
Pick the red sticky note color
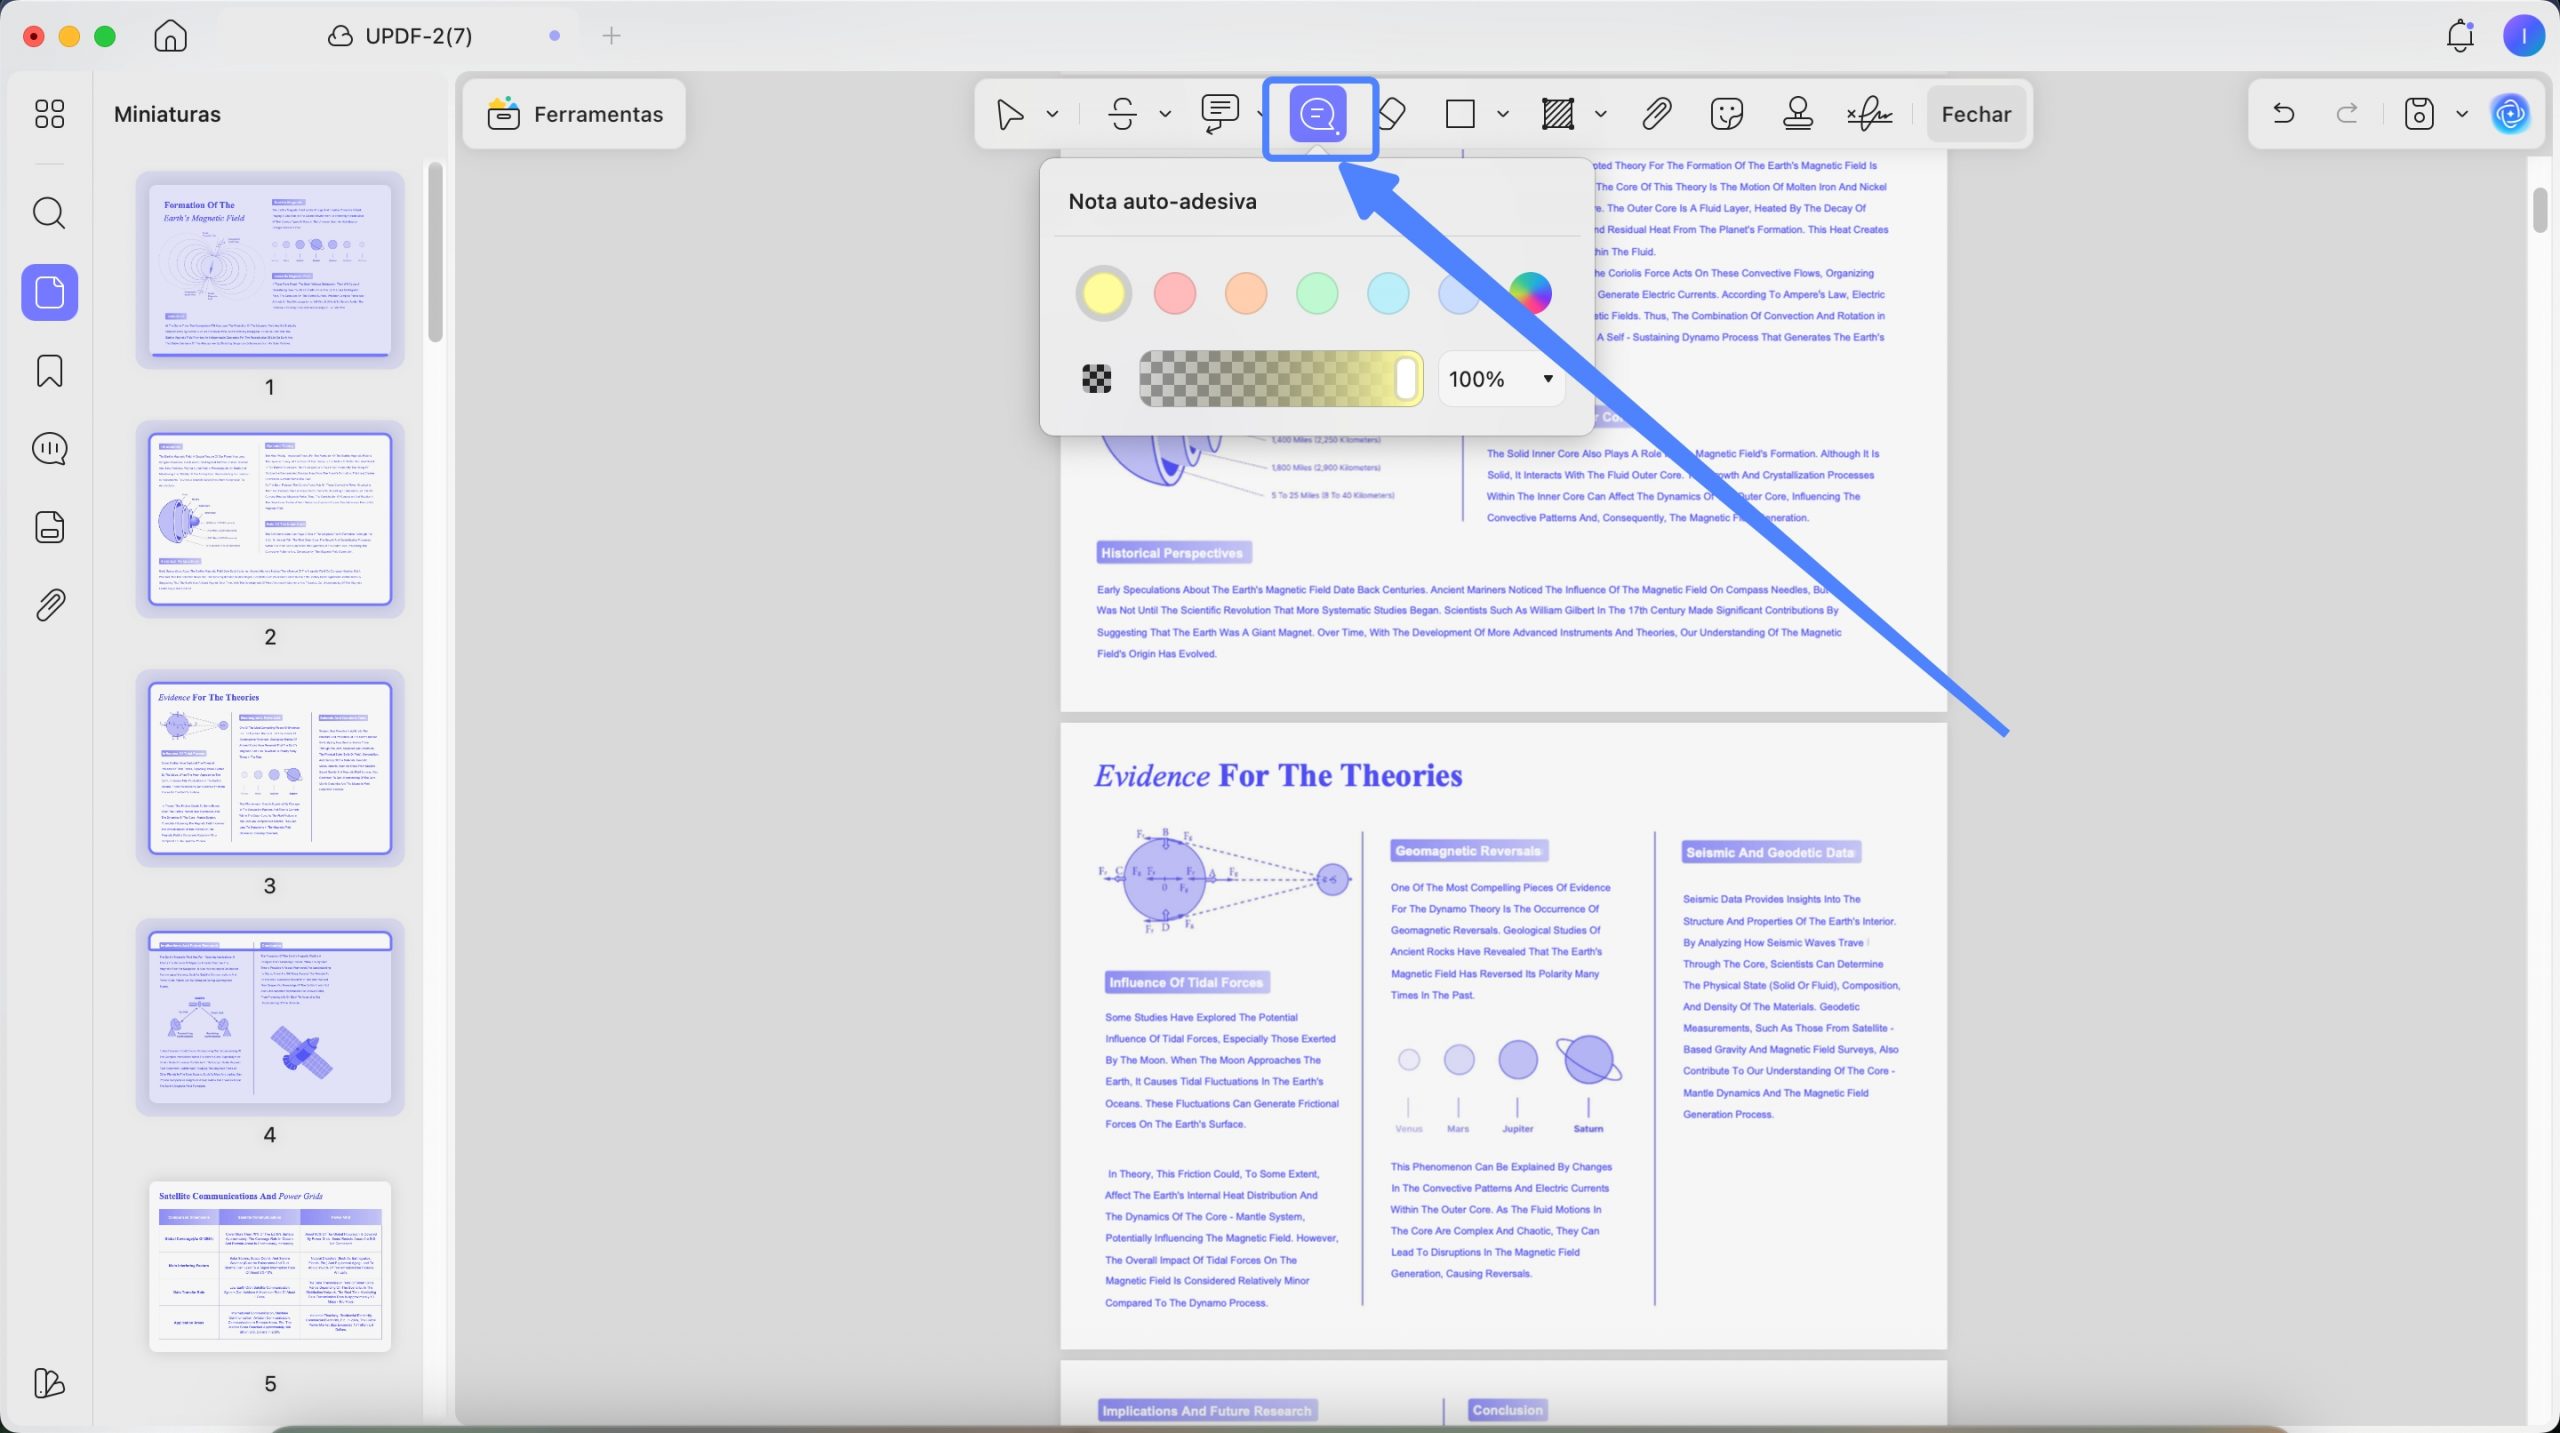pyautogui.click(x=1175, y=293)
